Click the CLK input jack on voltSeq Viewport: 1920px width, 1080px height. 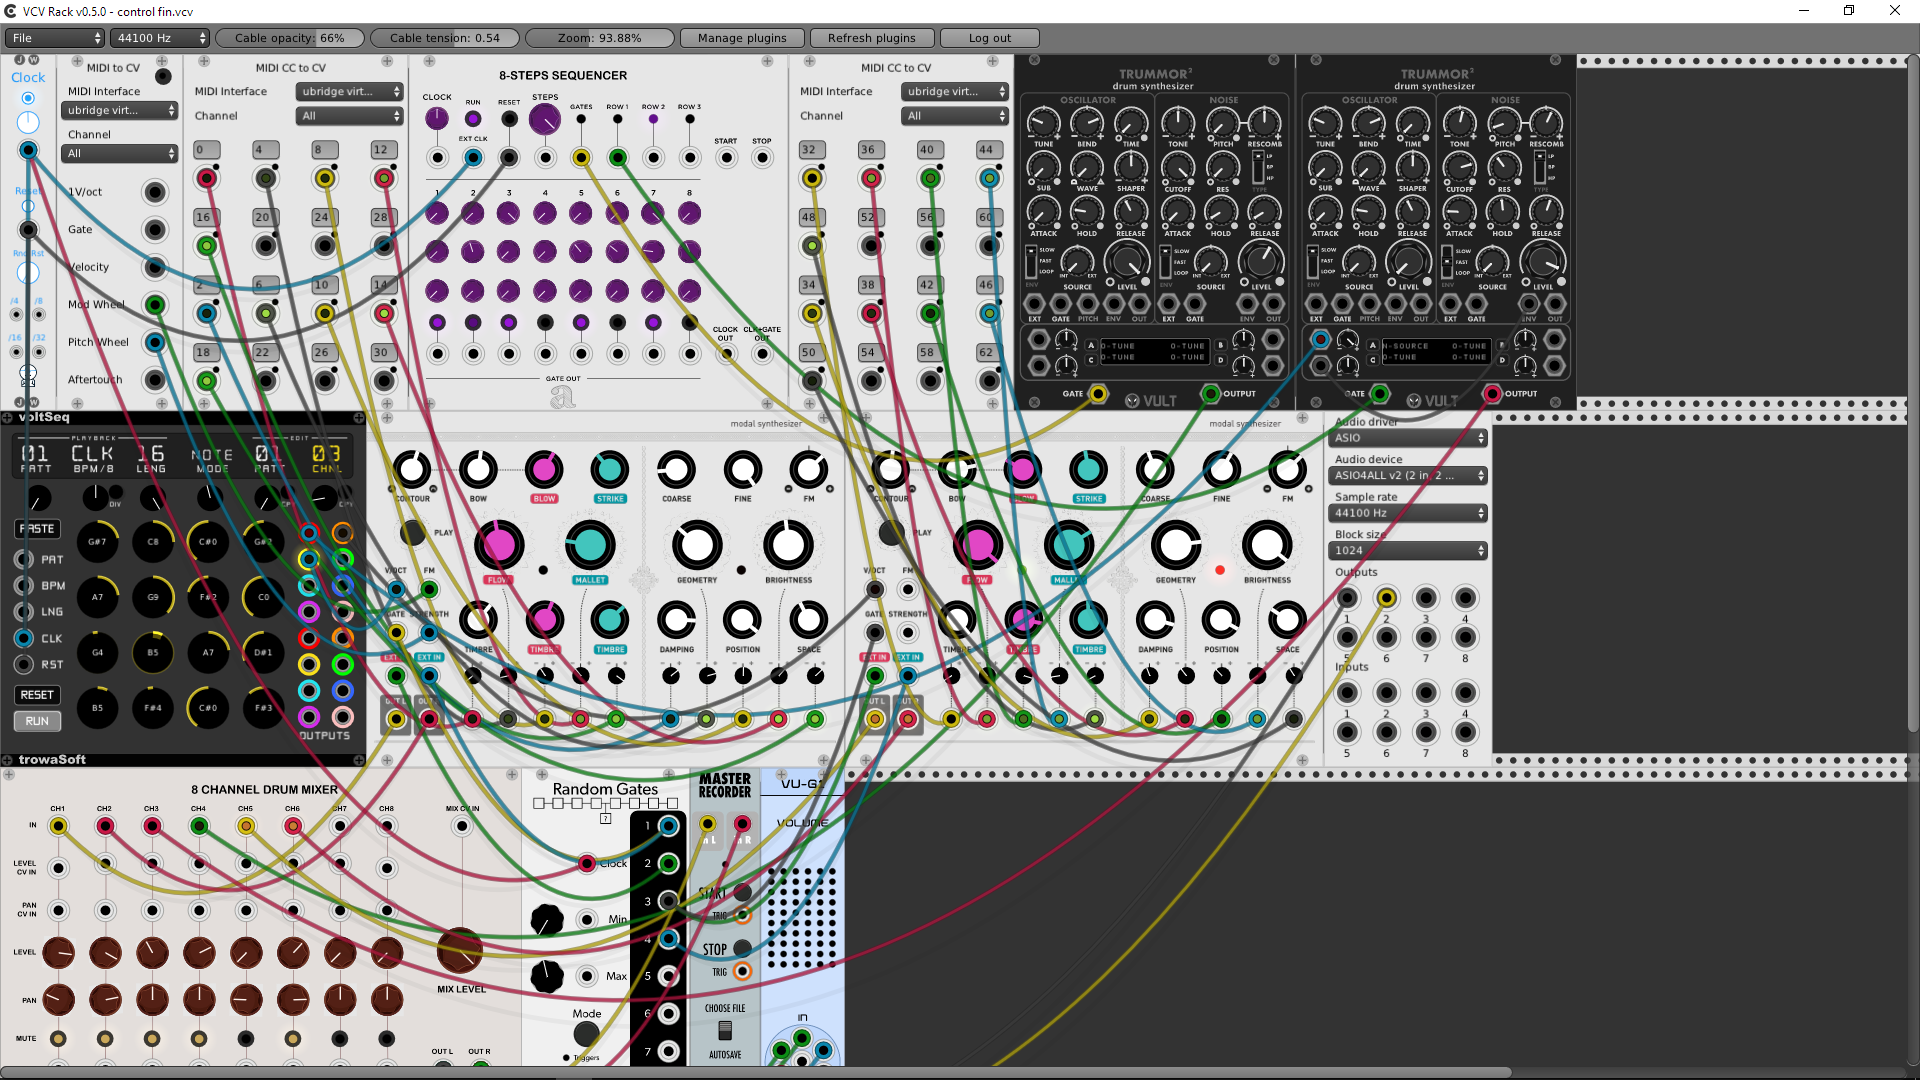tap(24, 638)
